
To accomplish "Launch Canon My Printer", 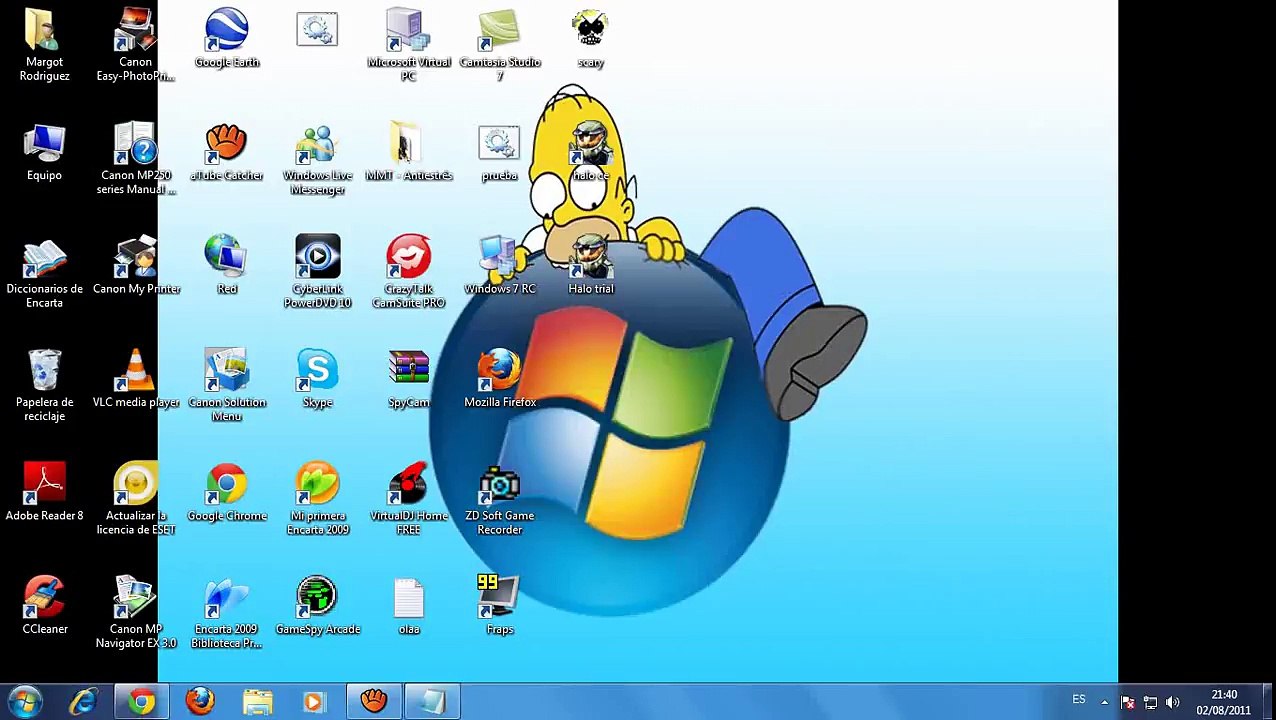I will coord(136,265).
